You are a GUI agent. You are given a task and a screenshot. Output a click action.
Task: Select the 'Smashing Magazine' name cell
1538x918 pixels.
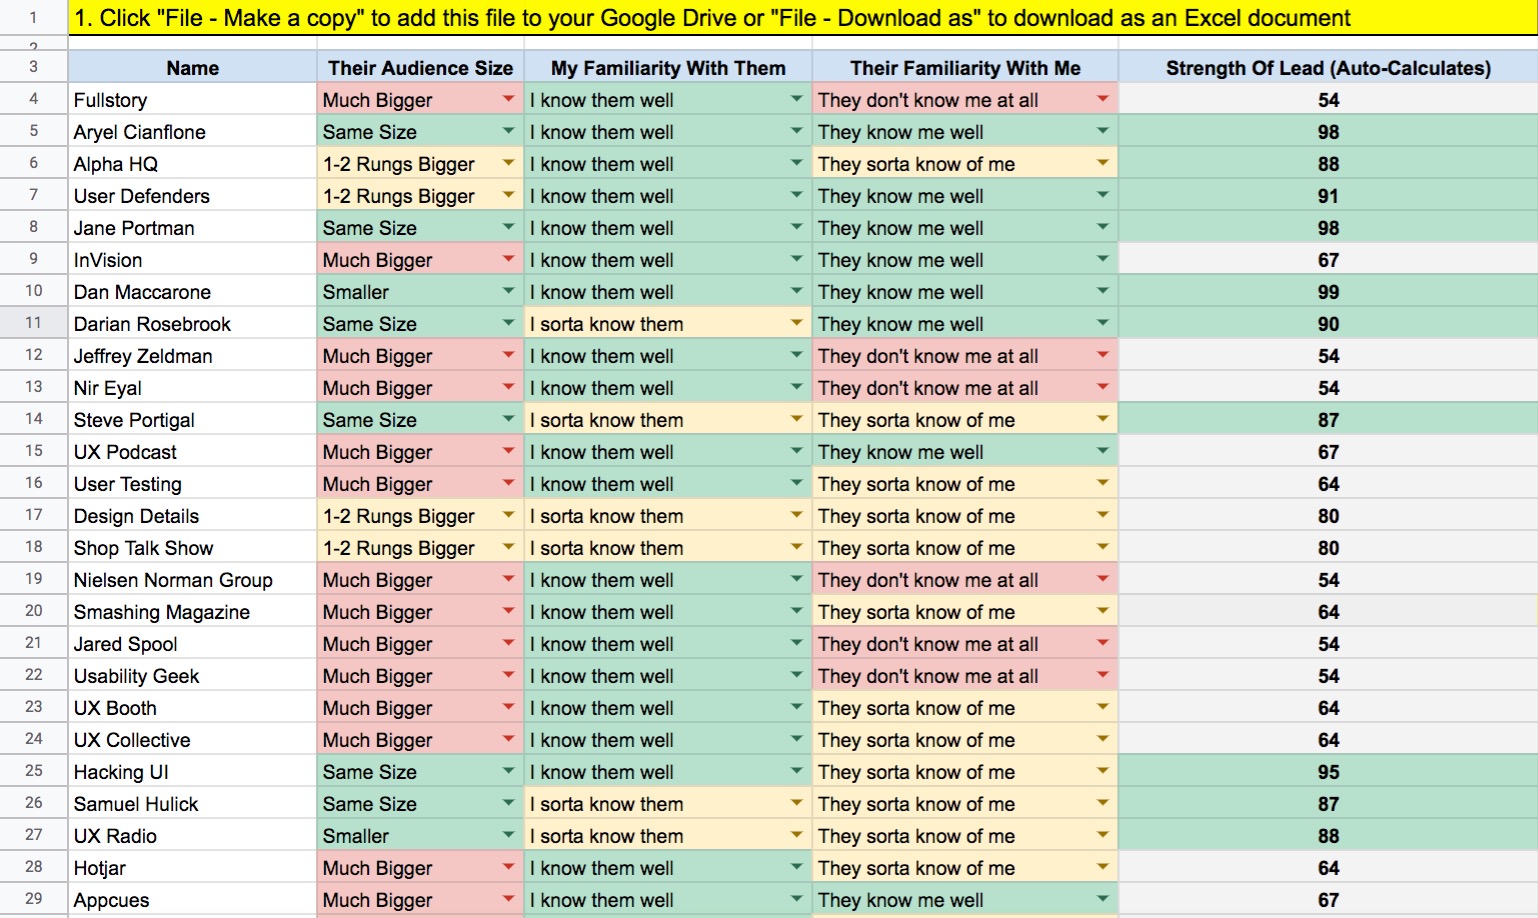[192, 611]
